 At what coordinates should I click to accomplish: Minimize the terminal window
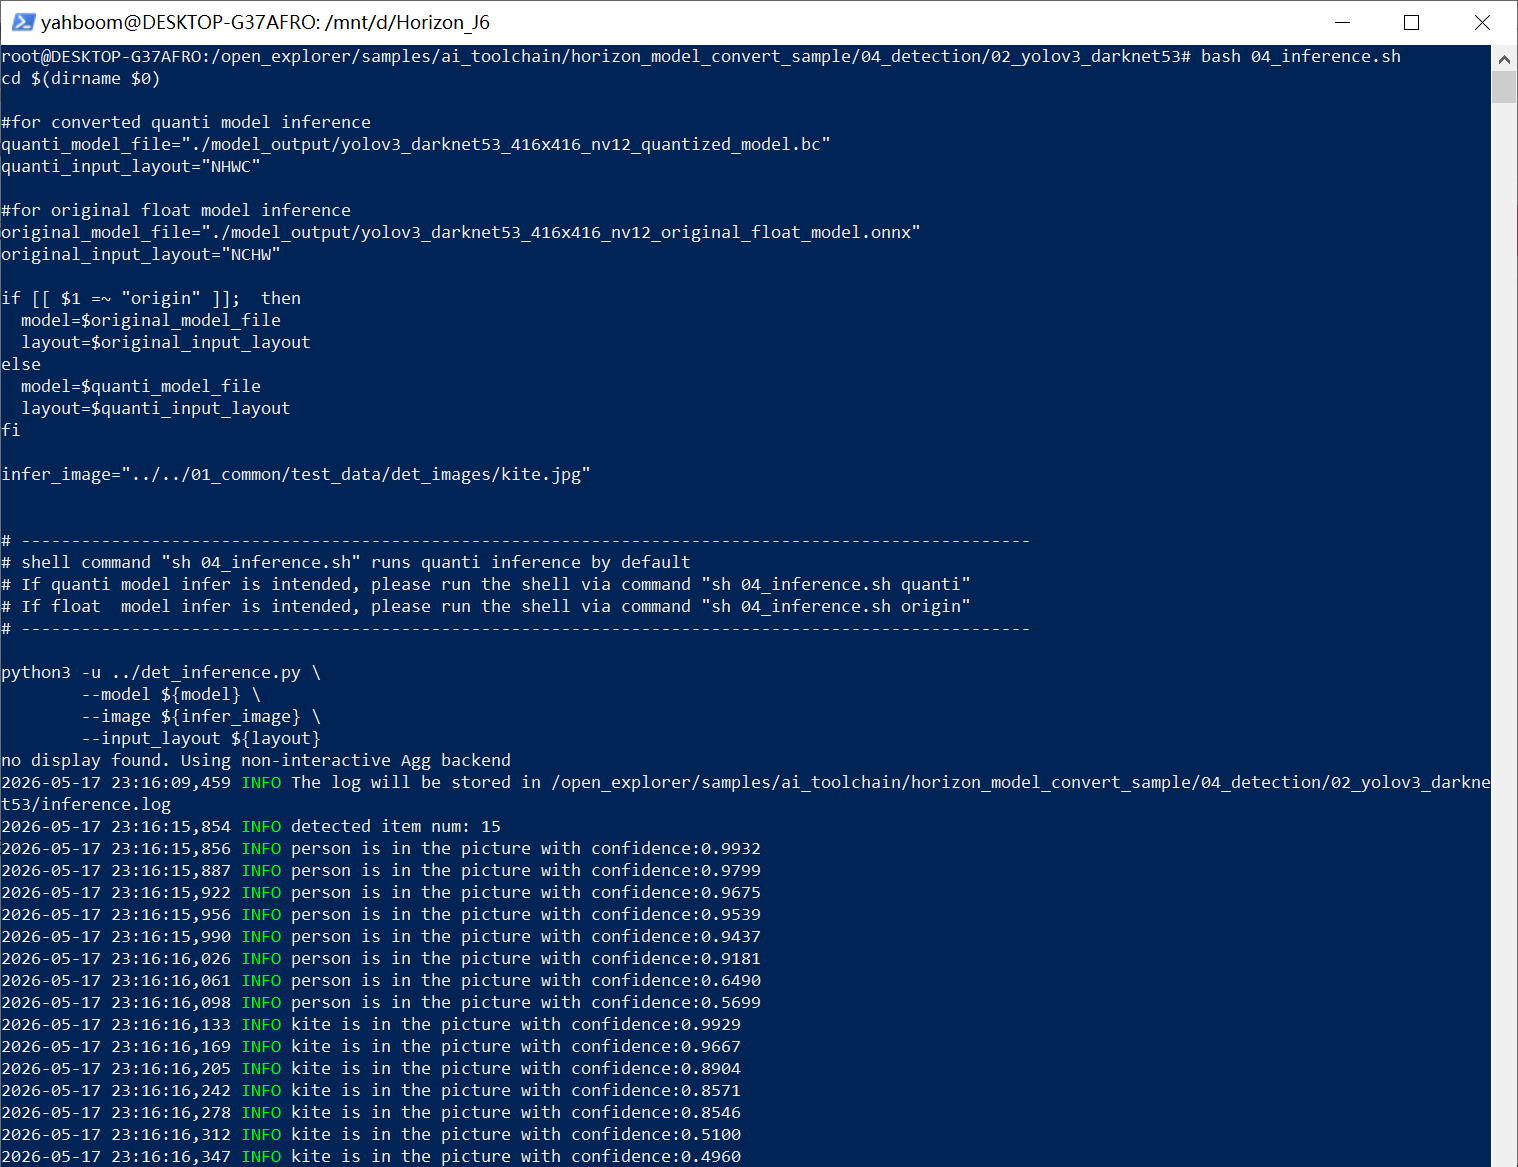(x=1342, y=22)
